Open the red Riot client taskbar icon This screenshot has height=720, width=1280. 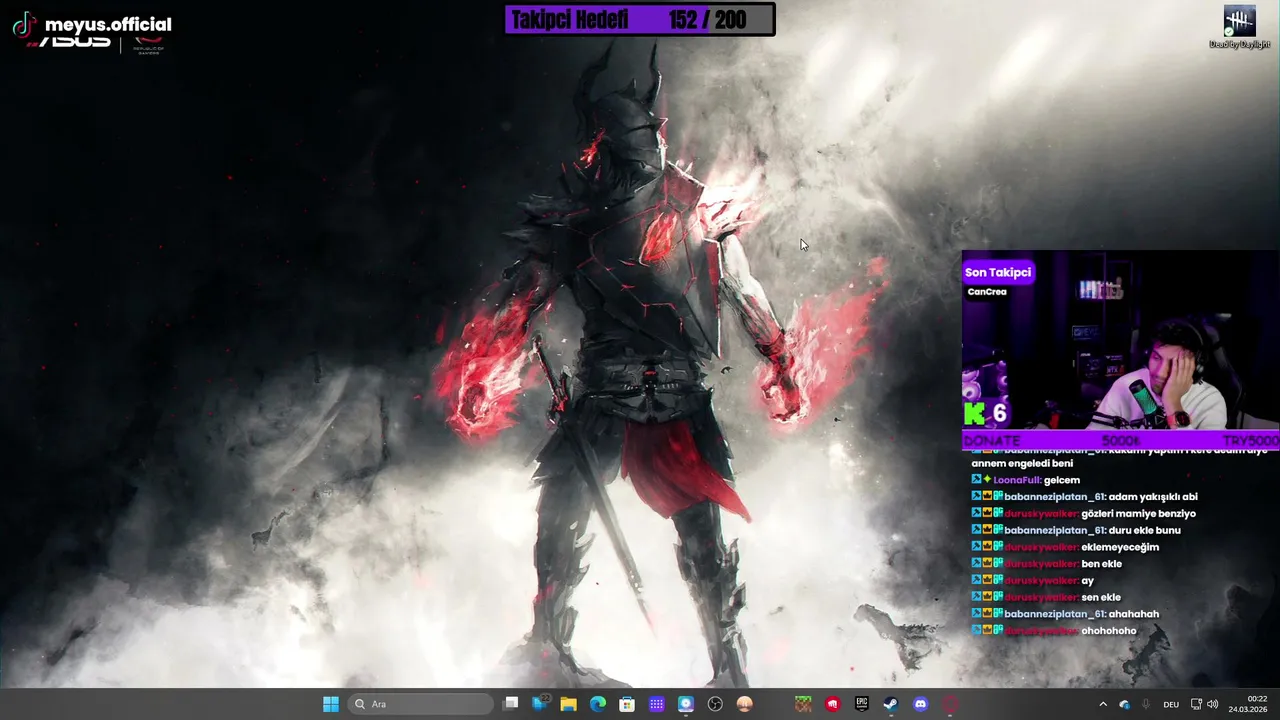click(832, 704)
